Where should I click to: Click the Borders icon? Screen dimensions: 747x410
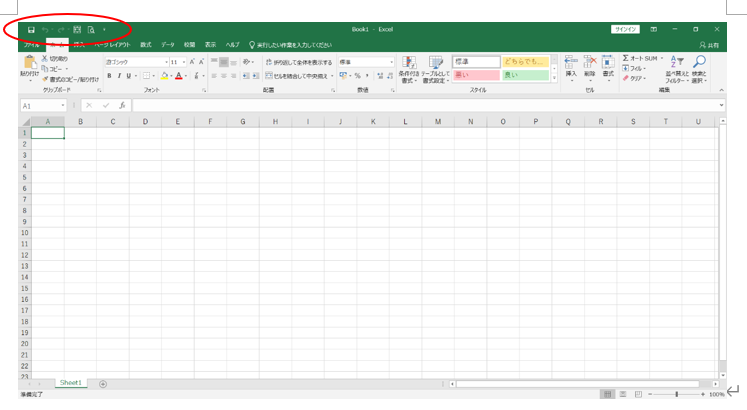[147, 76]
